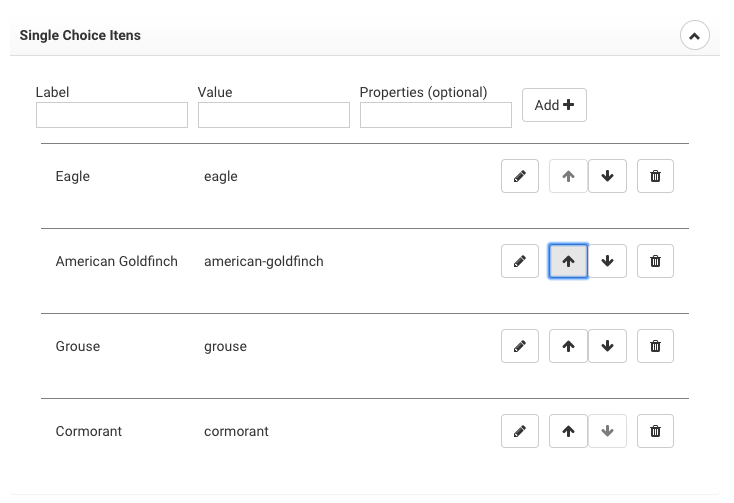Shift the Grouse item up
This screenshot has width=734, height=503.
click(568, 346)
